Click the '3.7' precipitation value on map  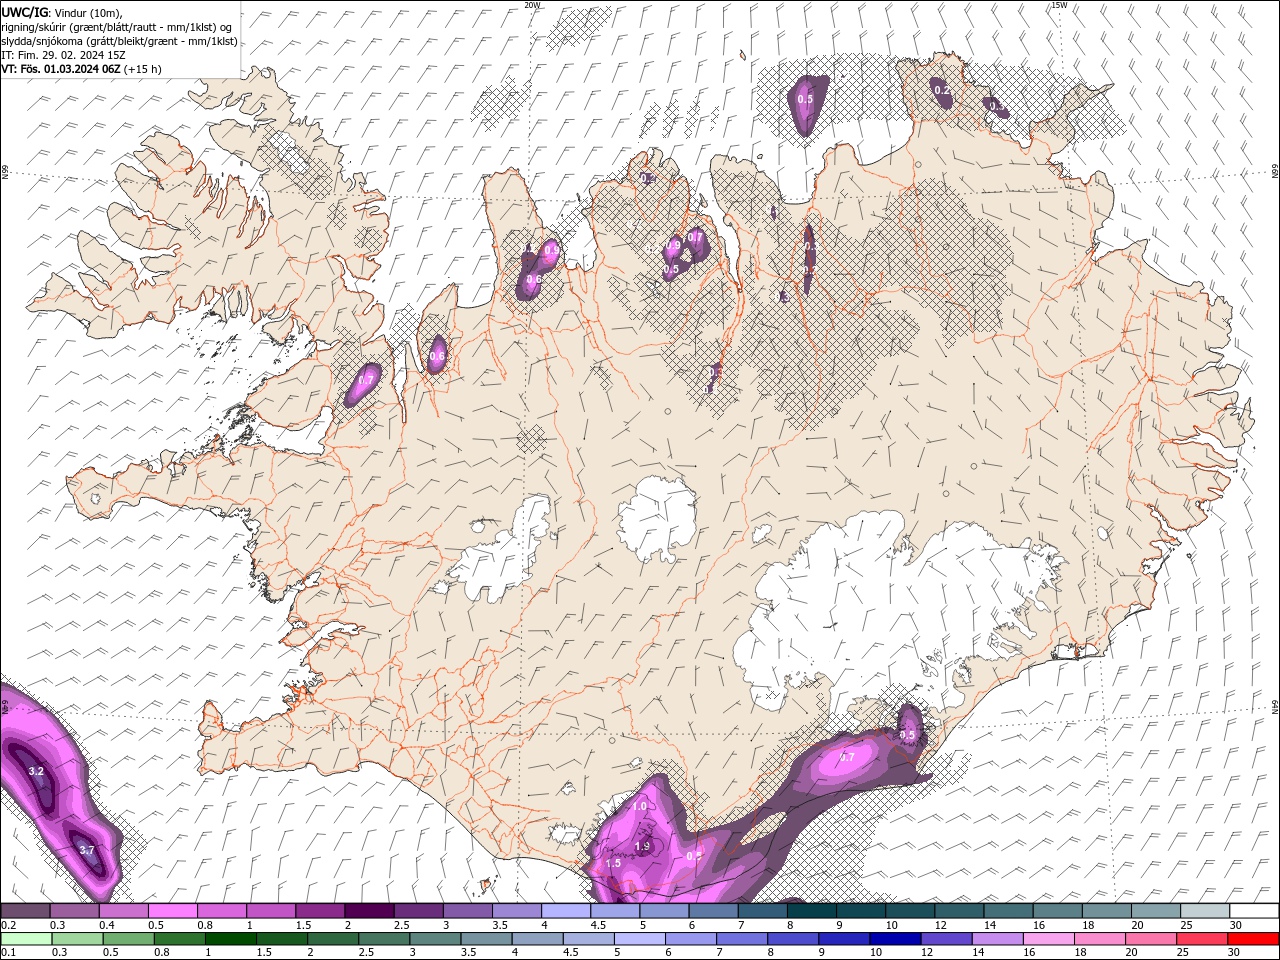(86, 850)
